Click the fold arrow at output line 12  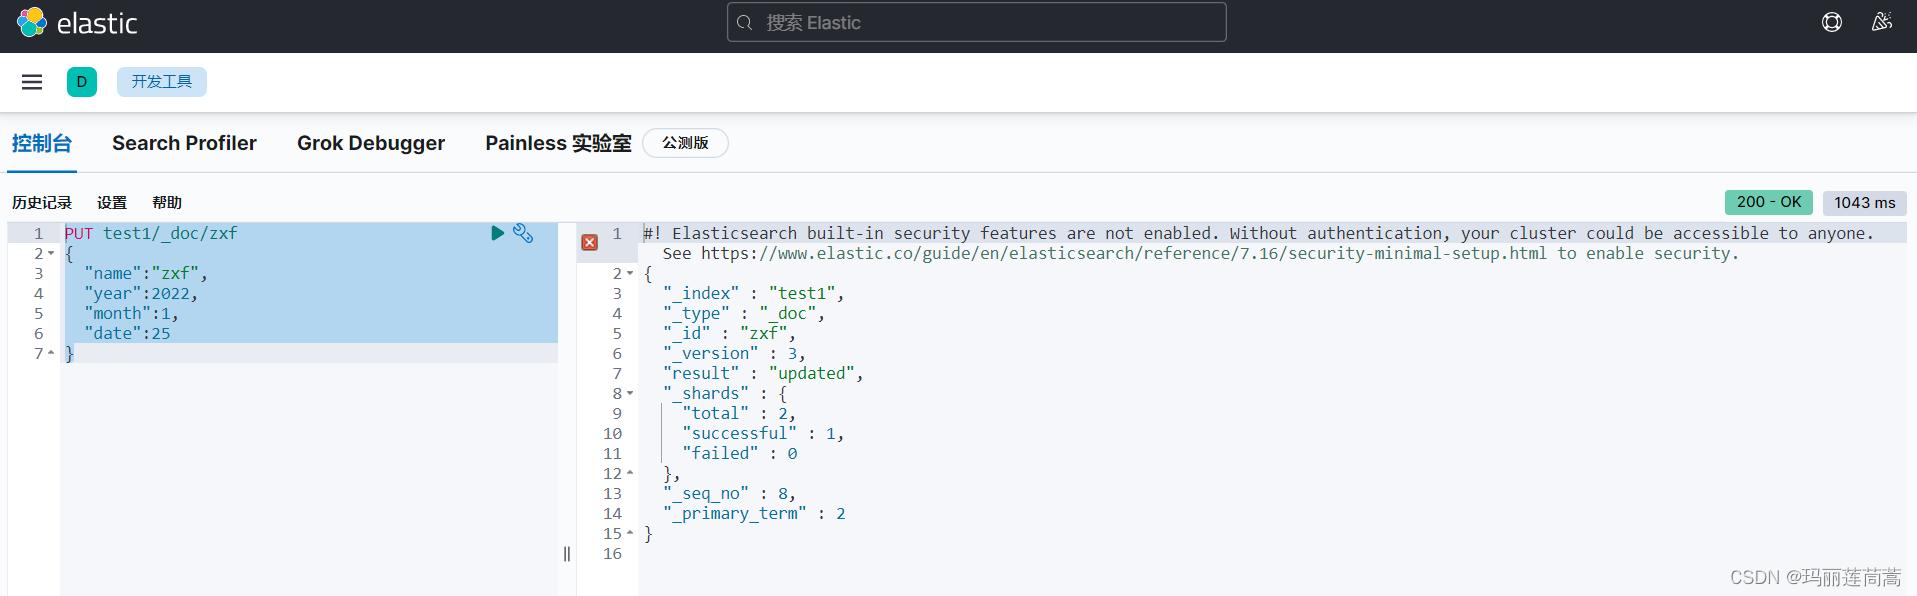coord(630,473)
